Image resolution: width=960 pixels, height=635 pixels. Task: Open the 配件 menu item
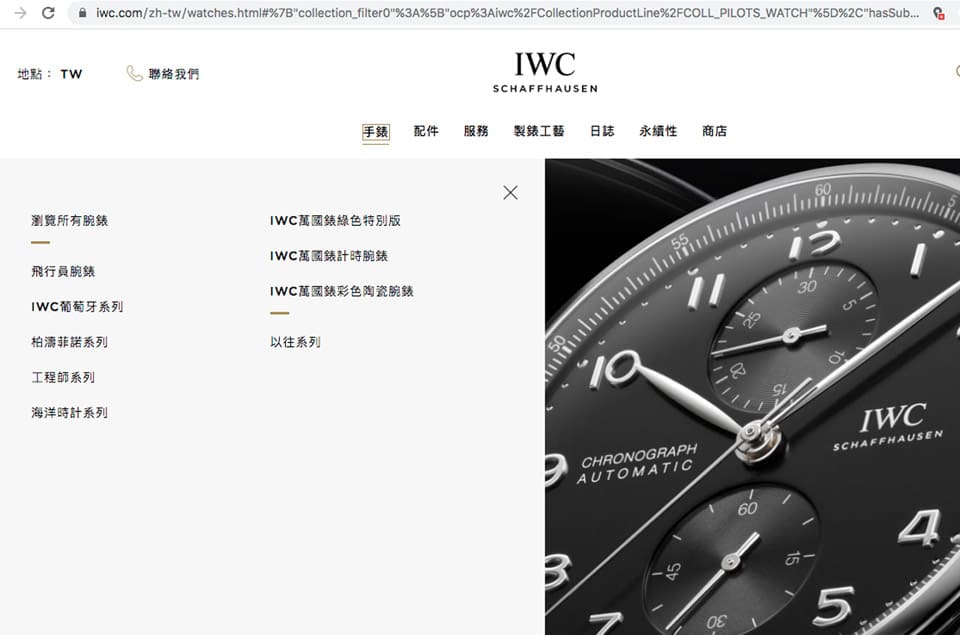tap(426, 130)
